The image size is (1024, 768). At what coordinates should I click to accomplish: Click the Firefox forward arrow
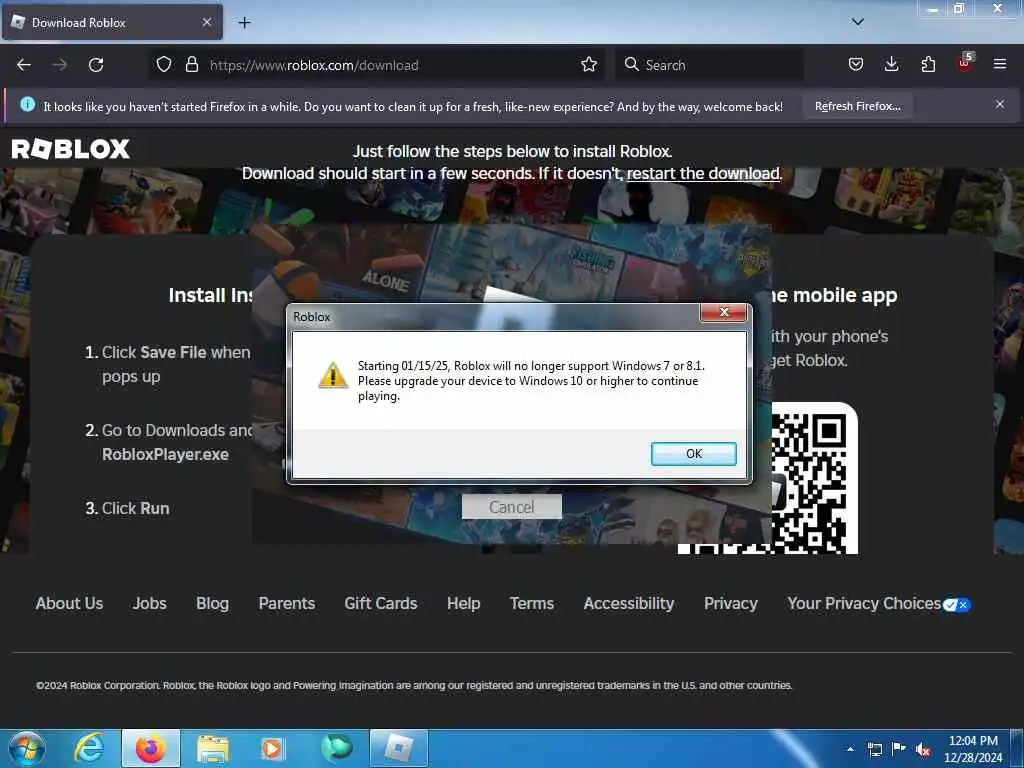(60, 65)
